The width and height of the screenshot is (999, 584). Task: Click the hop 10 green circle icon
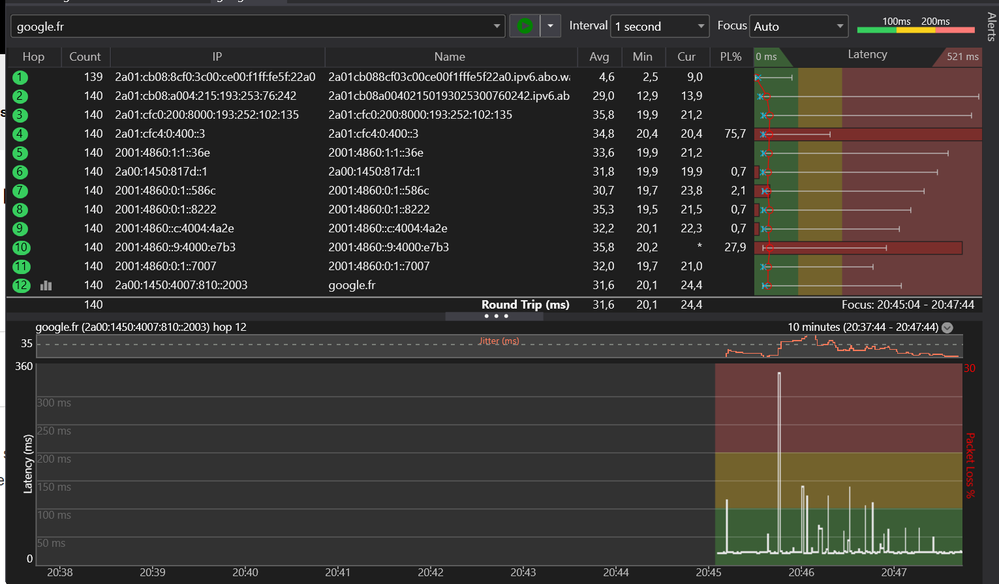point(20,247)
